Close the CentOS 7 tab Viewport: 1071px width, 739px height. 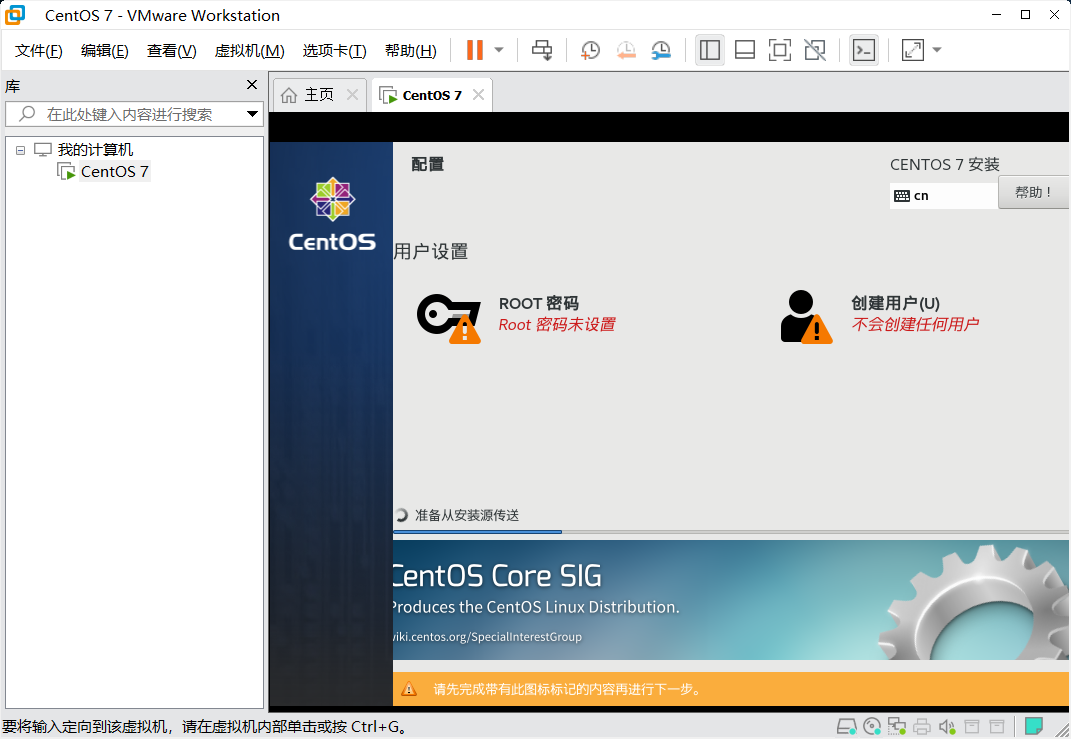tap(479, 95)
